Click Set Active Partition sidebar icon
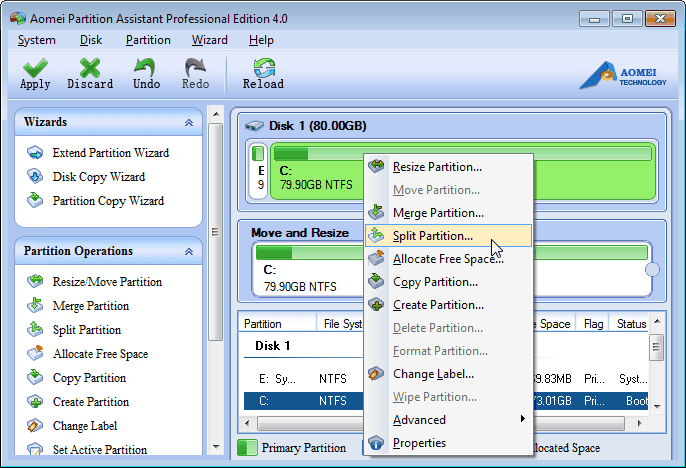This screenshot has width=686, height=468. click(x=35, y=449)
